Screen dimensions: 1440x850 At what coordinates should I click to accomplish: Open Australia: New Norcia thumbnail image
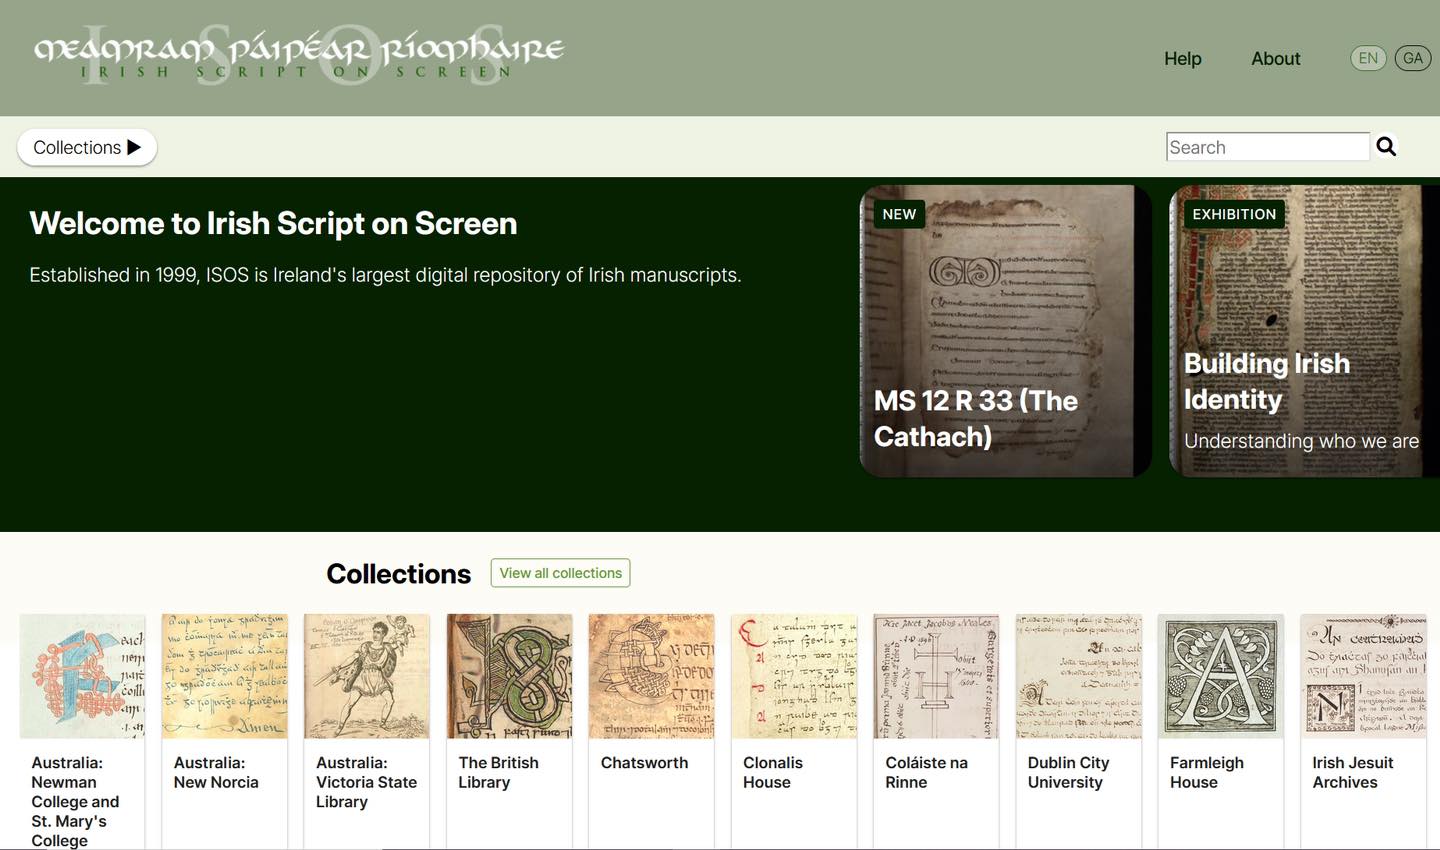coord(225,676)
